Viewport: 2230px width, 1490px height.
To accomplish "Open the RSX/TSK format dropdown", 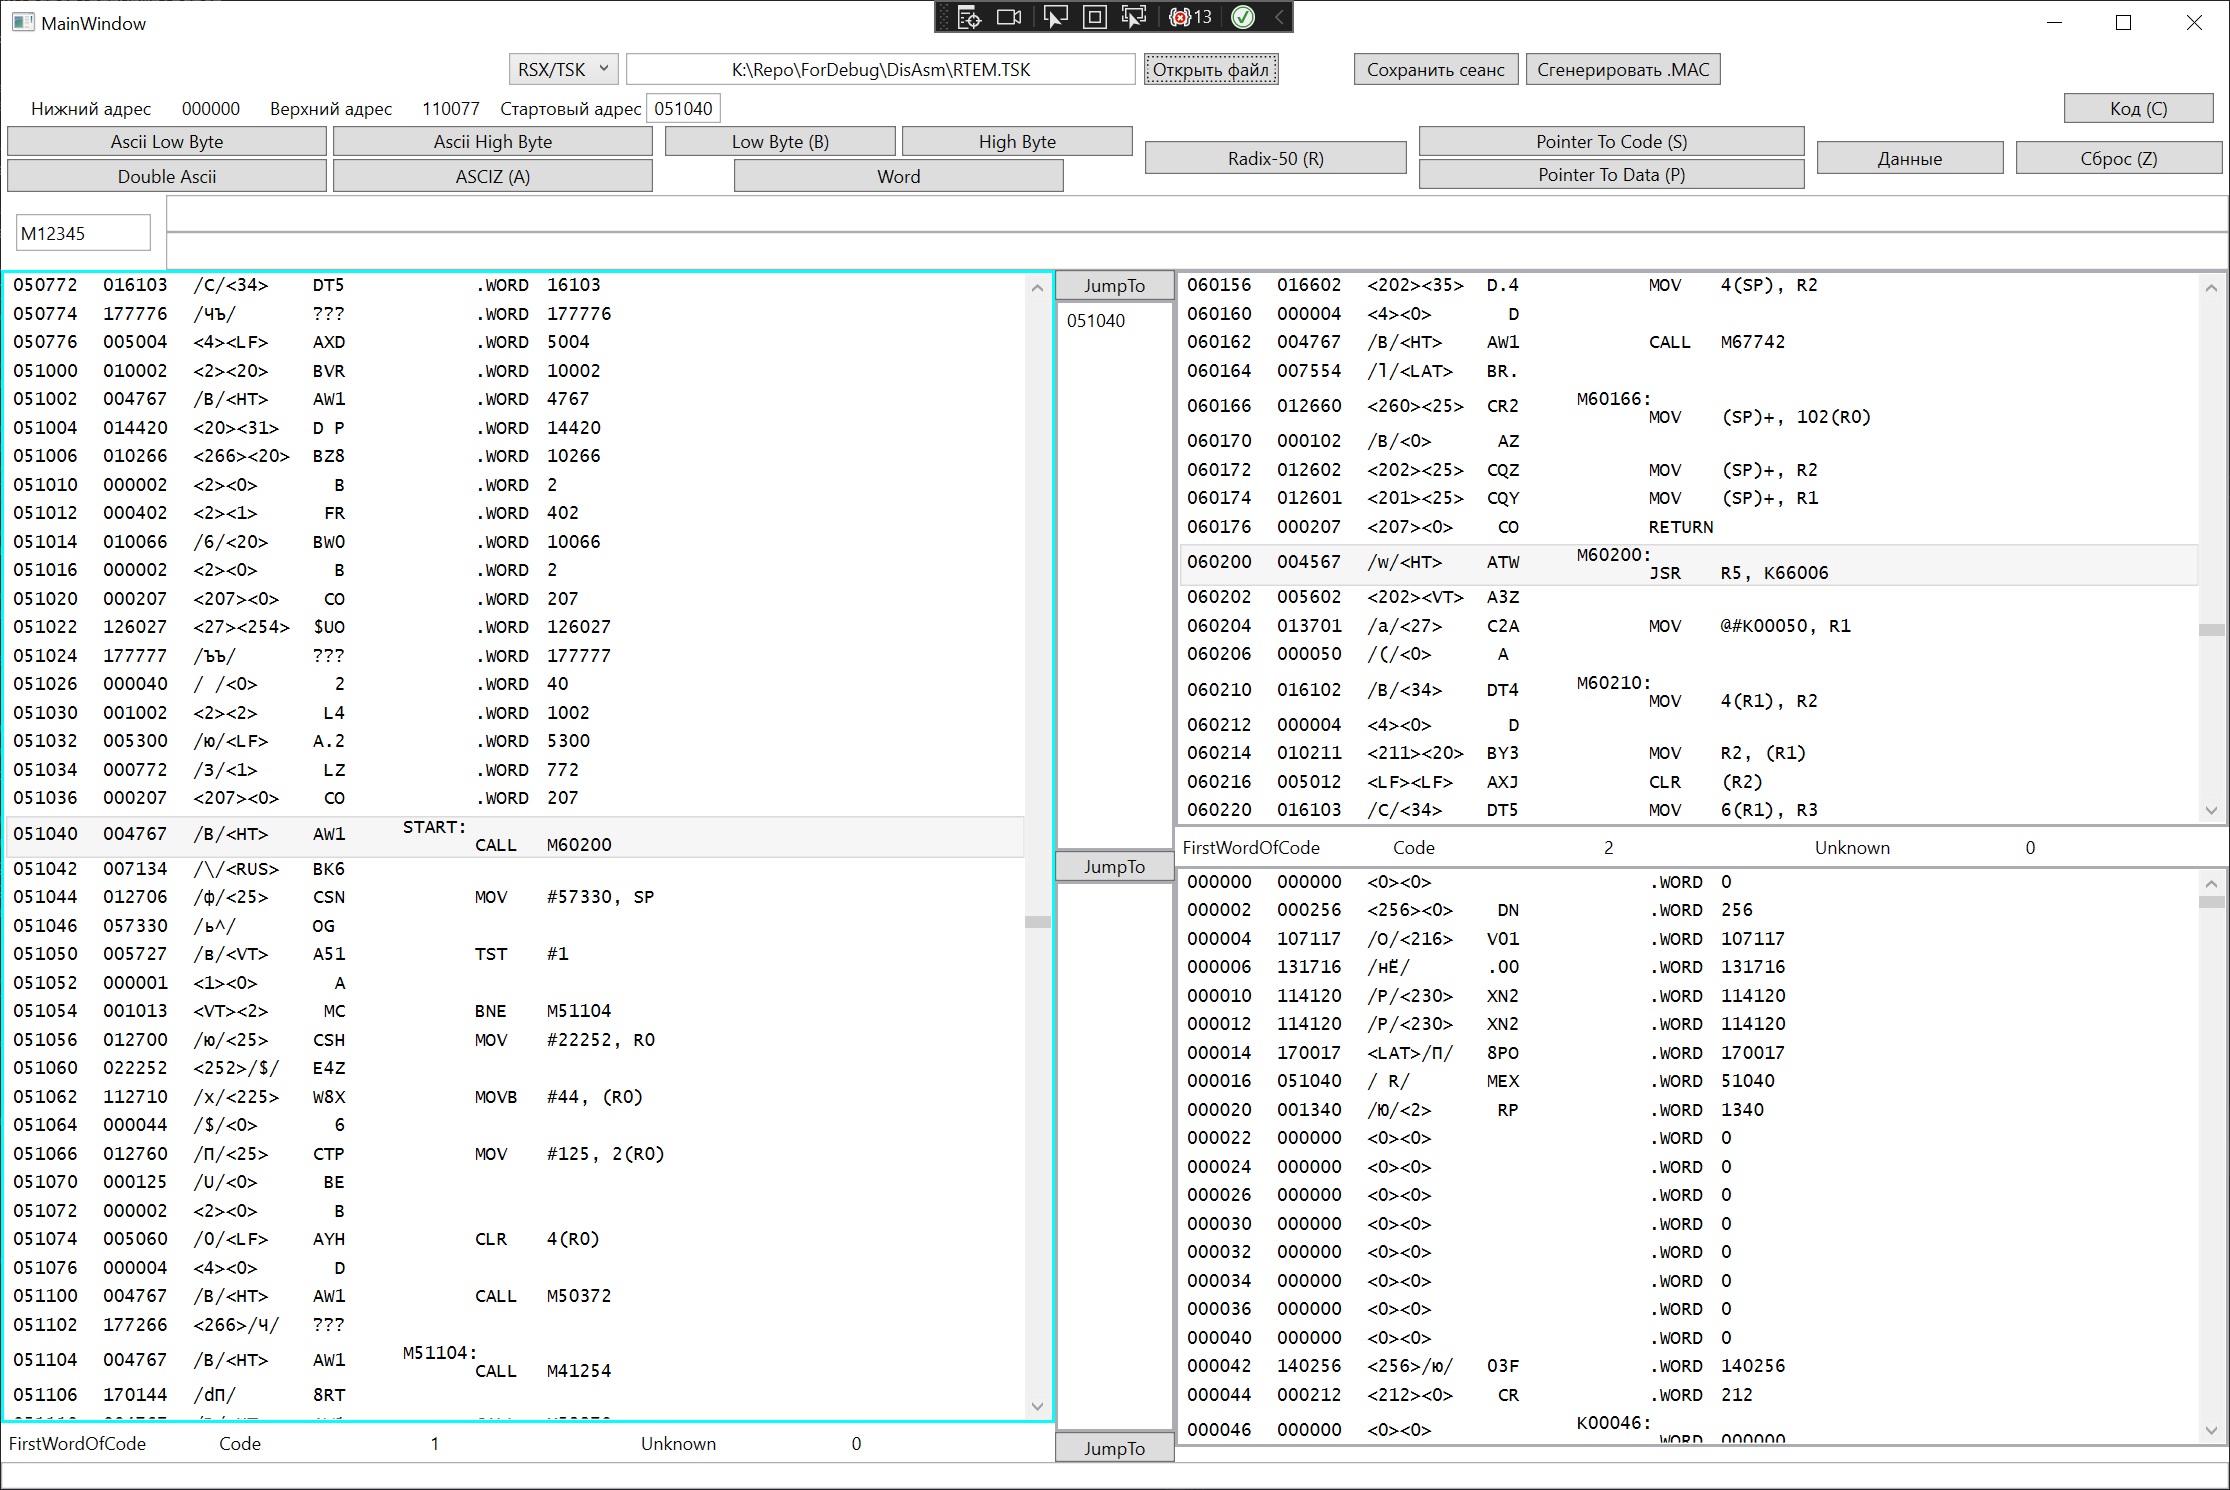I will (x=563, y=69).
